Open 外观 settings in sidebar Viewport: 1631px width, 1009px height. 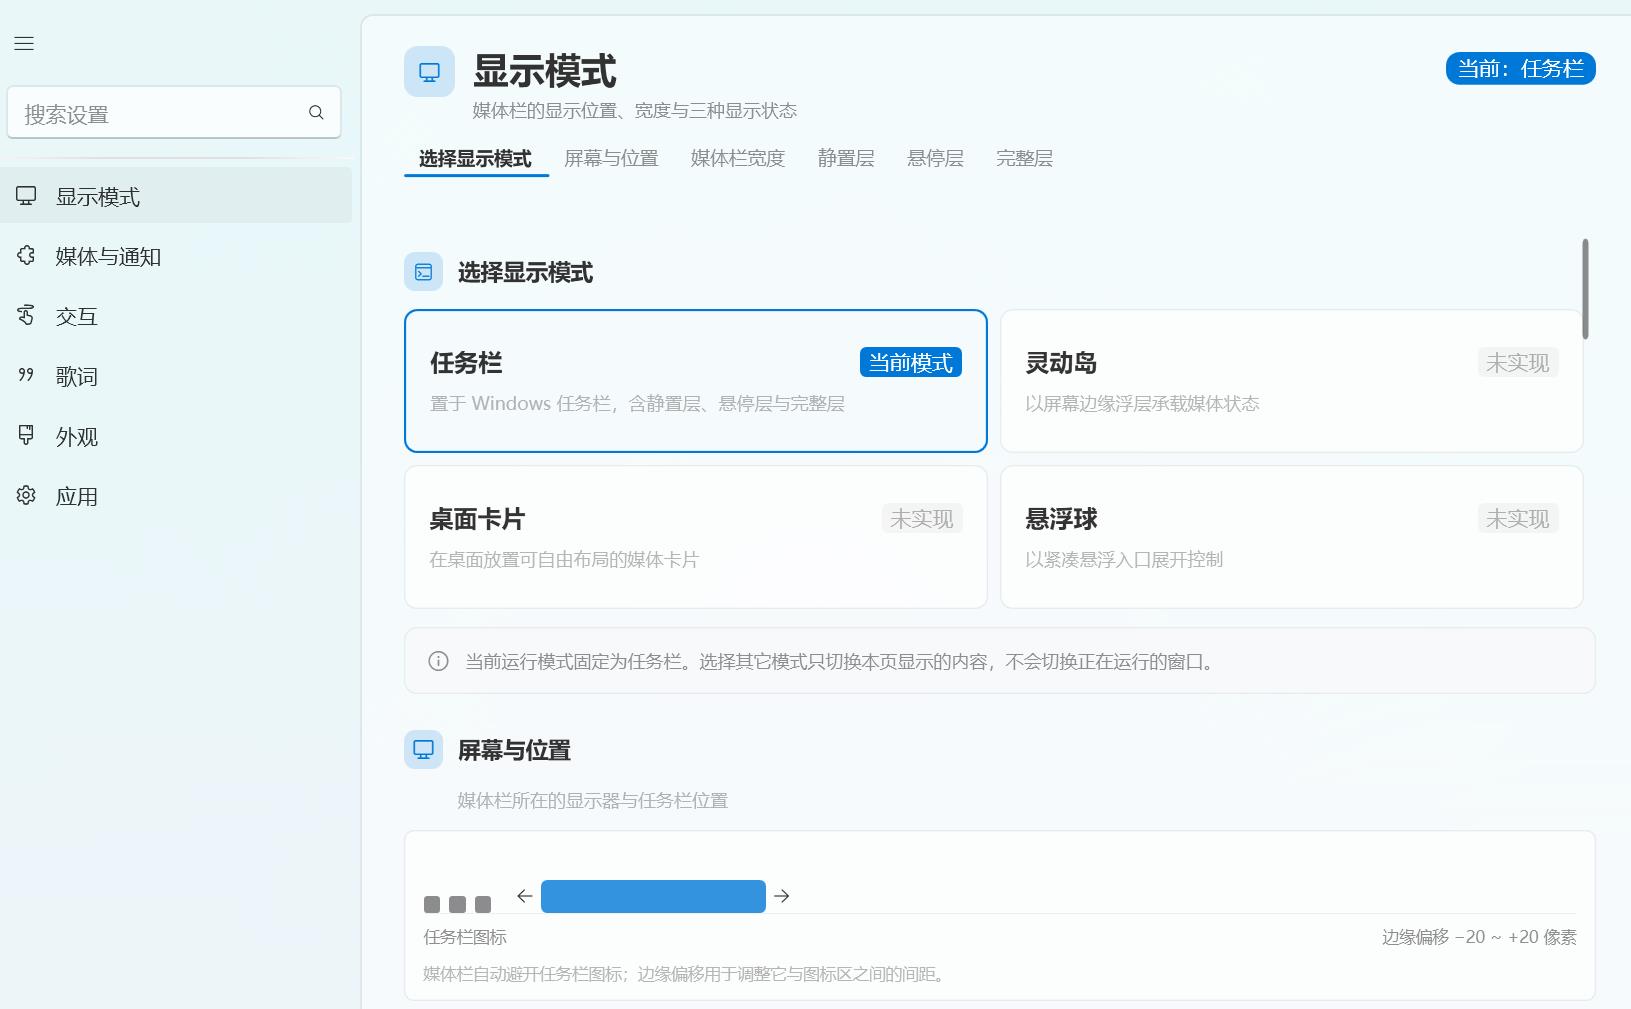point(176,436)
